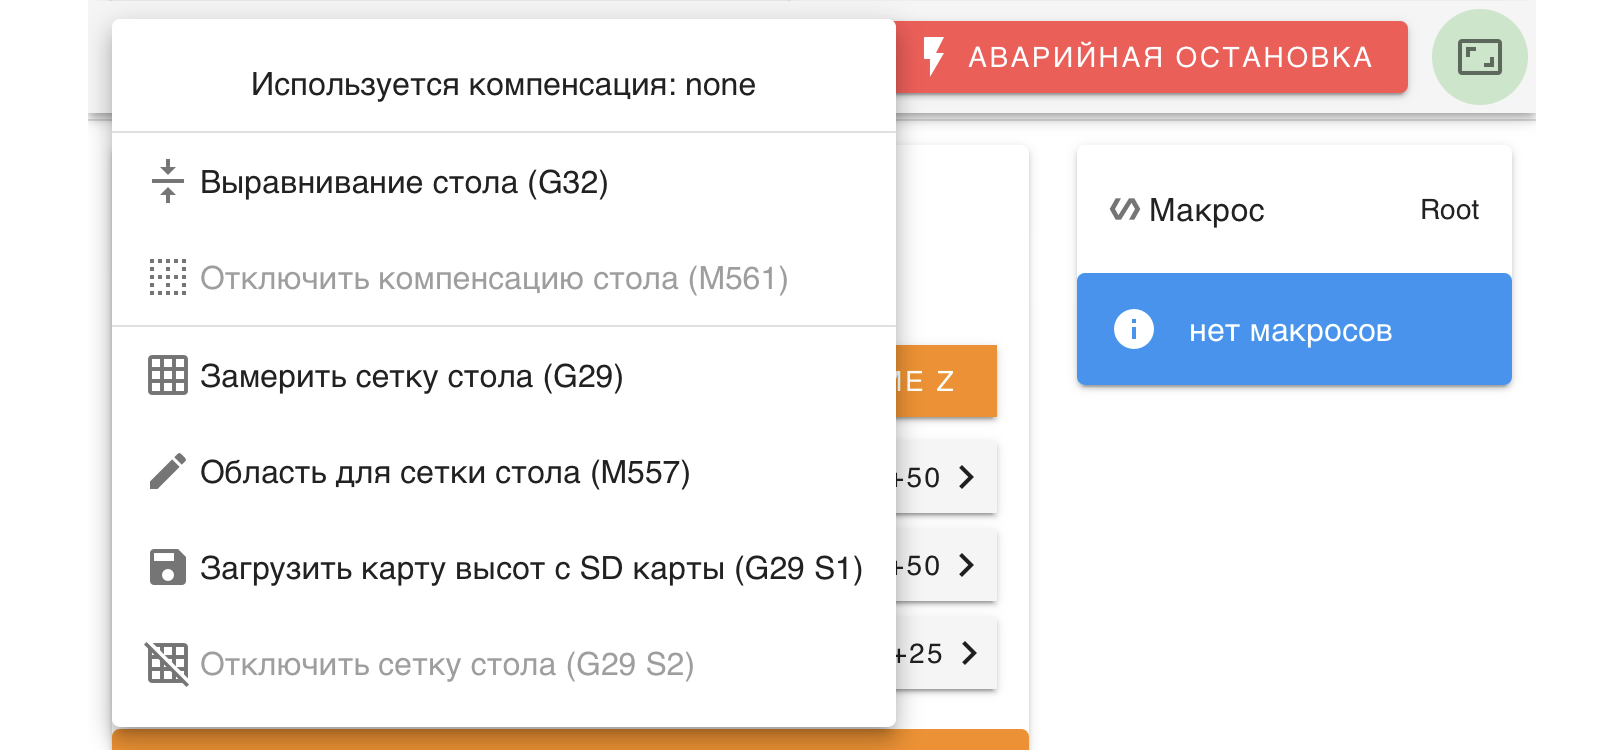This screenshot has height=750, width=1624.
Task: Click the info icon in macros banner
Action: [1133, 329]
